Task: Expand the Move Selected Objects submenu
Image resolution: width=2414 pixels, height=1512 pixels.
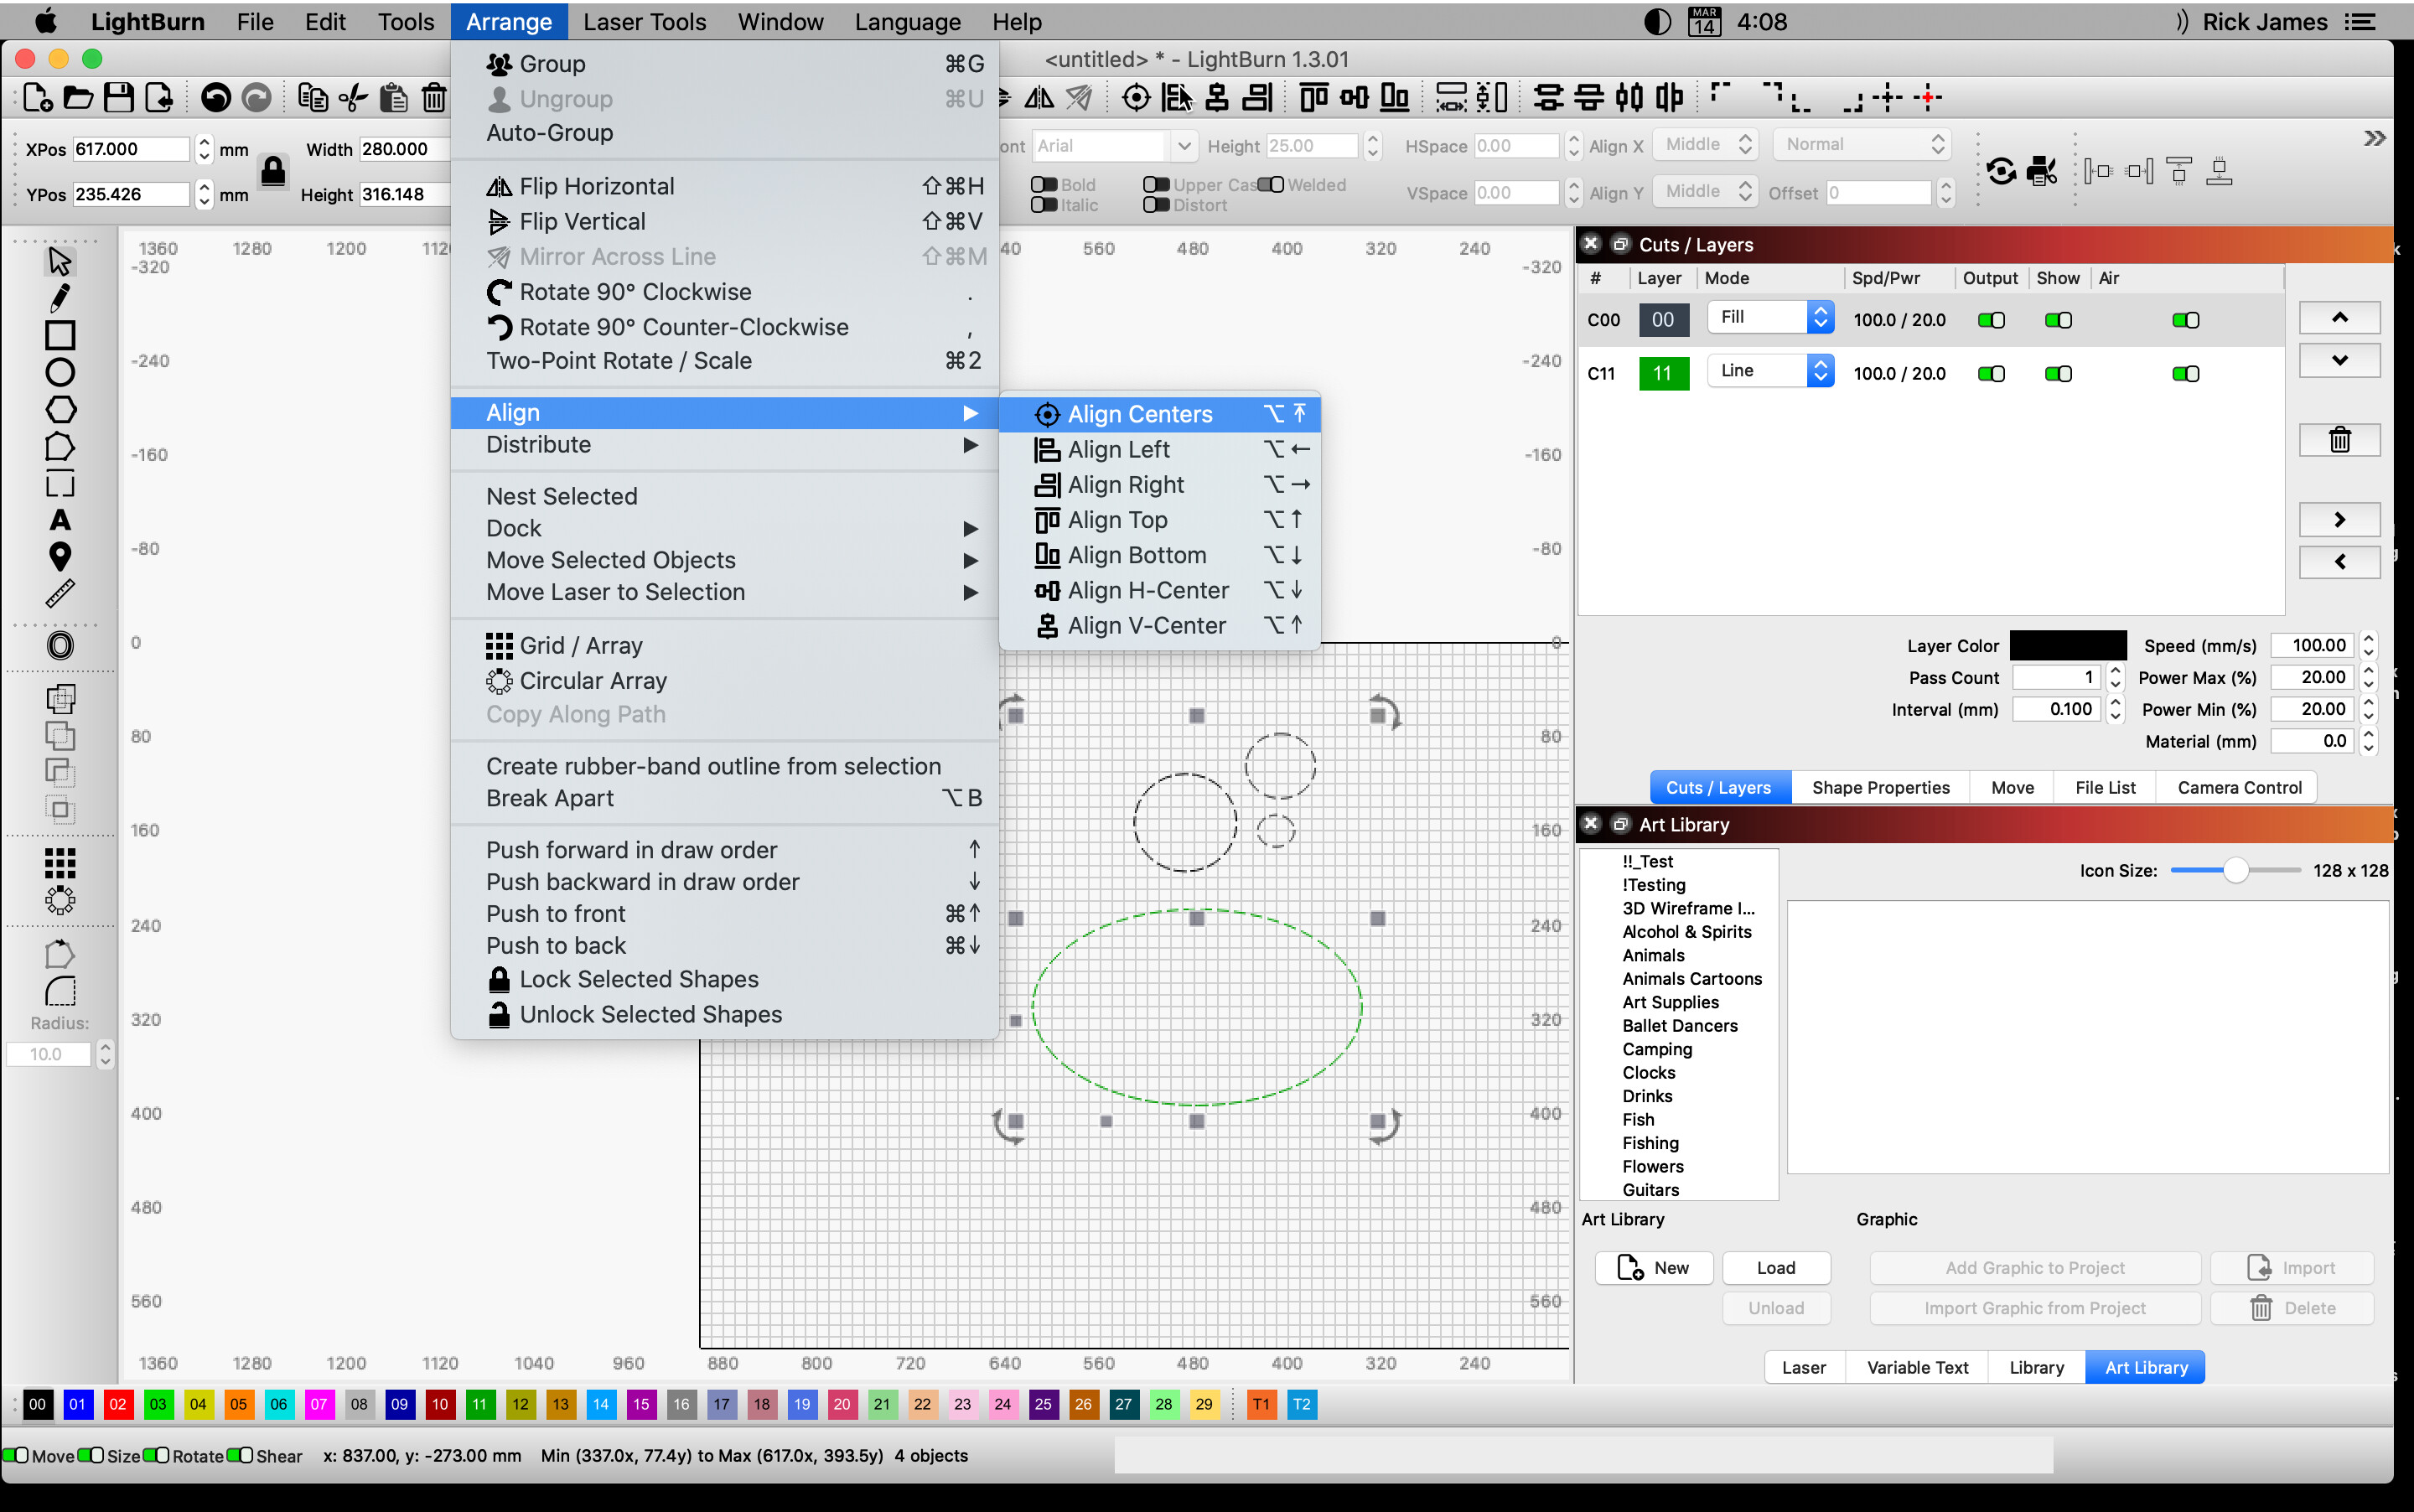Action: [725, 561]
